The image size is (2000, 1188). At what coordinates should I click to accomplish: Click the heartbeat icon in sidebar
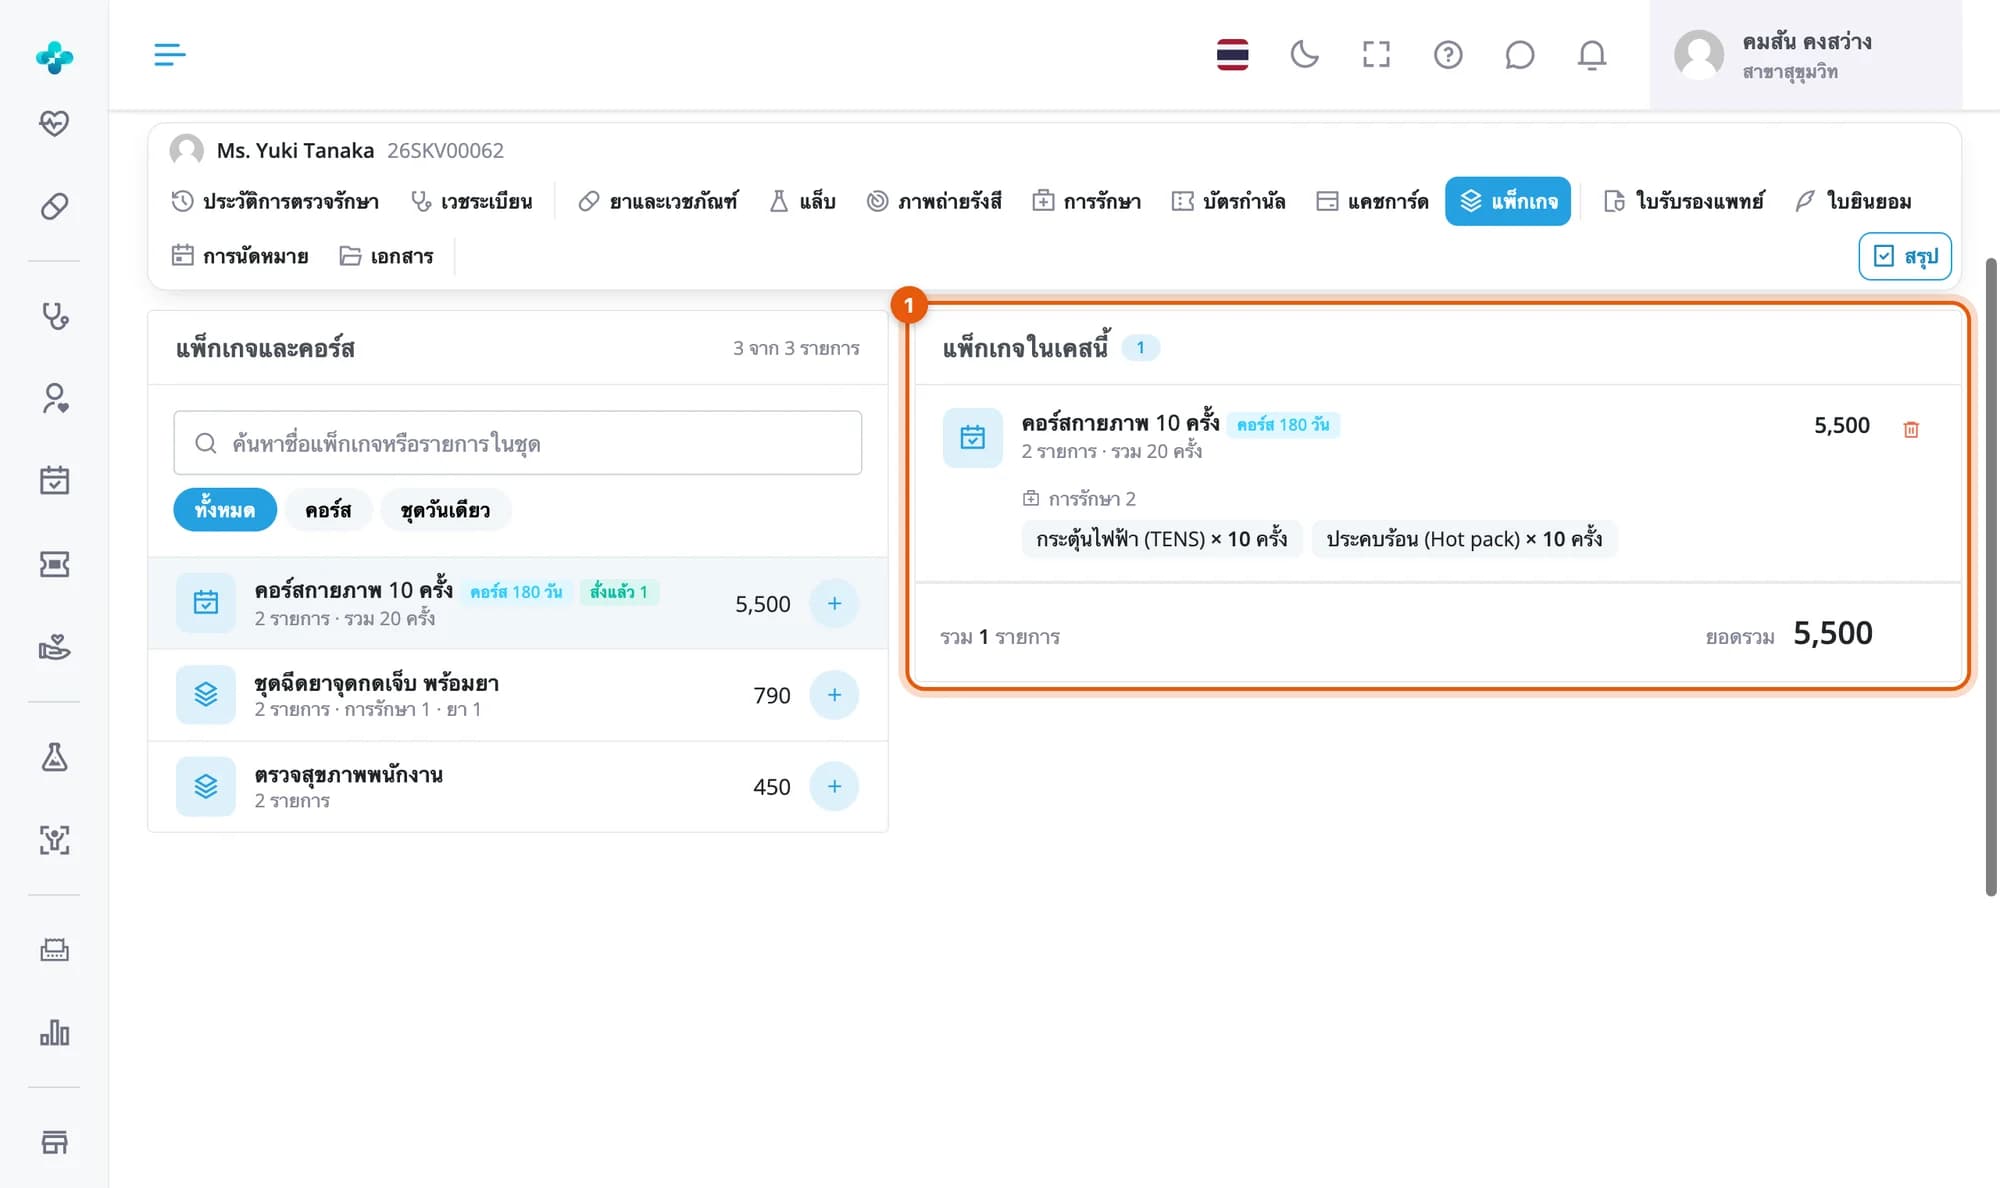54,123
